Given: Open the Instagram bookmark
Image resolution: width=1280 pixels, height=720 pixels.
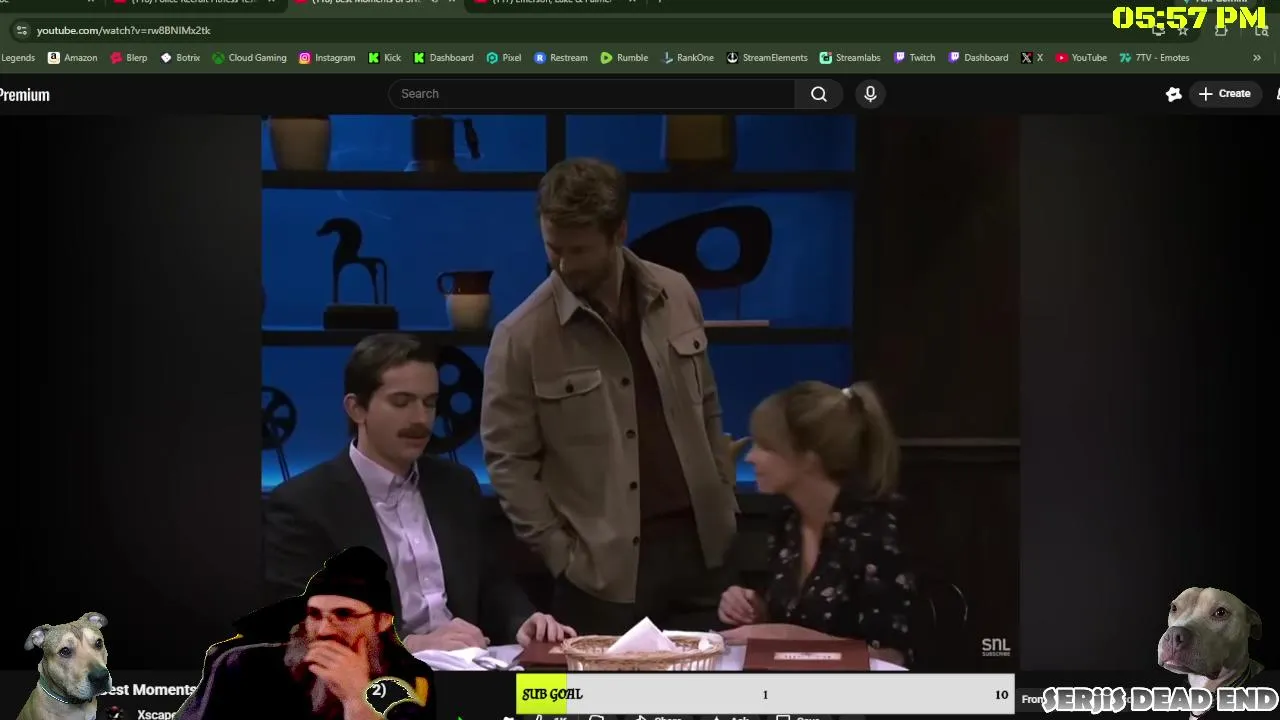Looking at the screenshot, I should point(327,58).
